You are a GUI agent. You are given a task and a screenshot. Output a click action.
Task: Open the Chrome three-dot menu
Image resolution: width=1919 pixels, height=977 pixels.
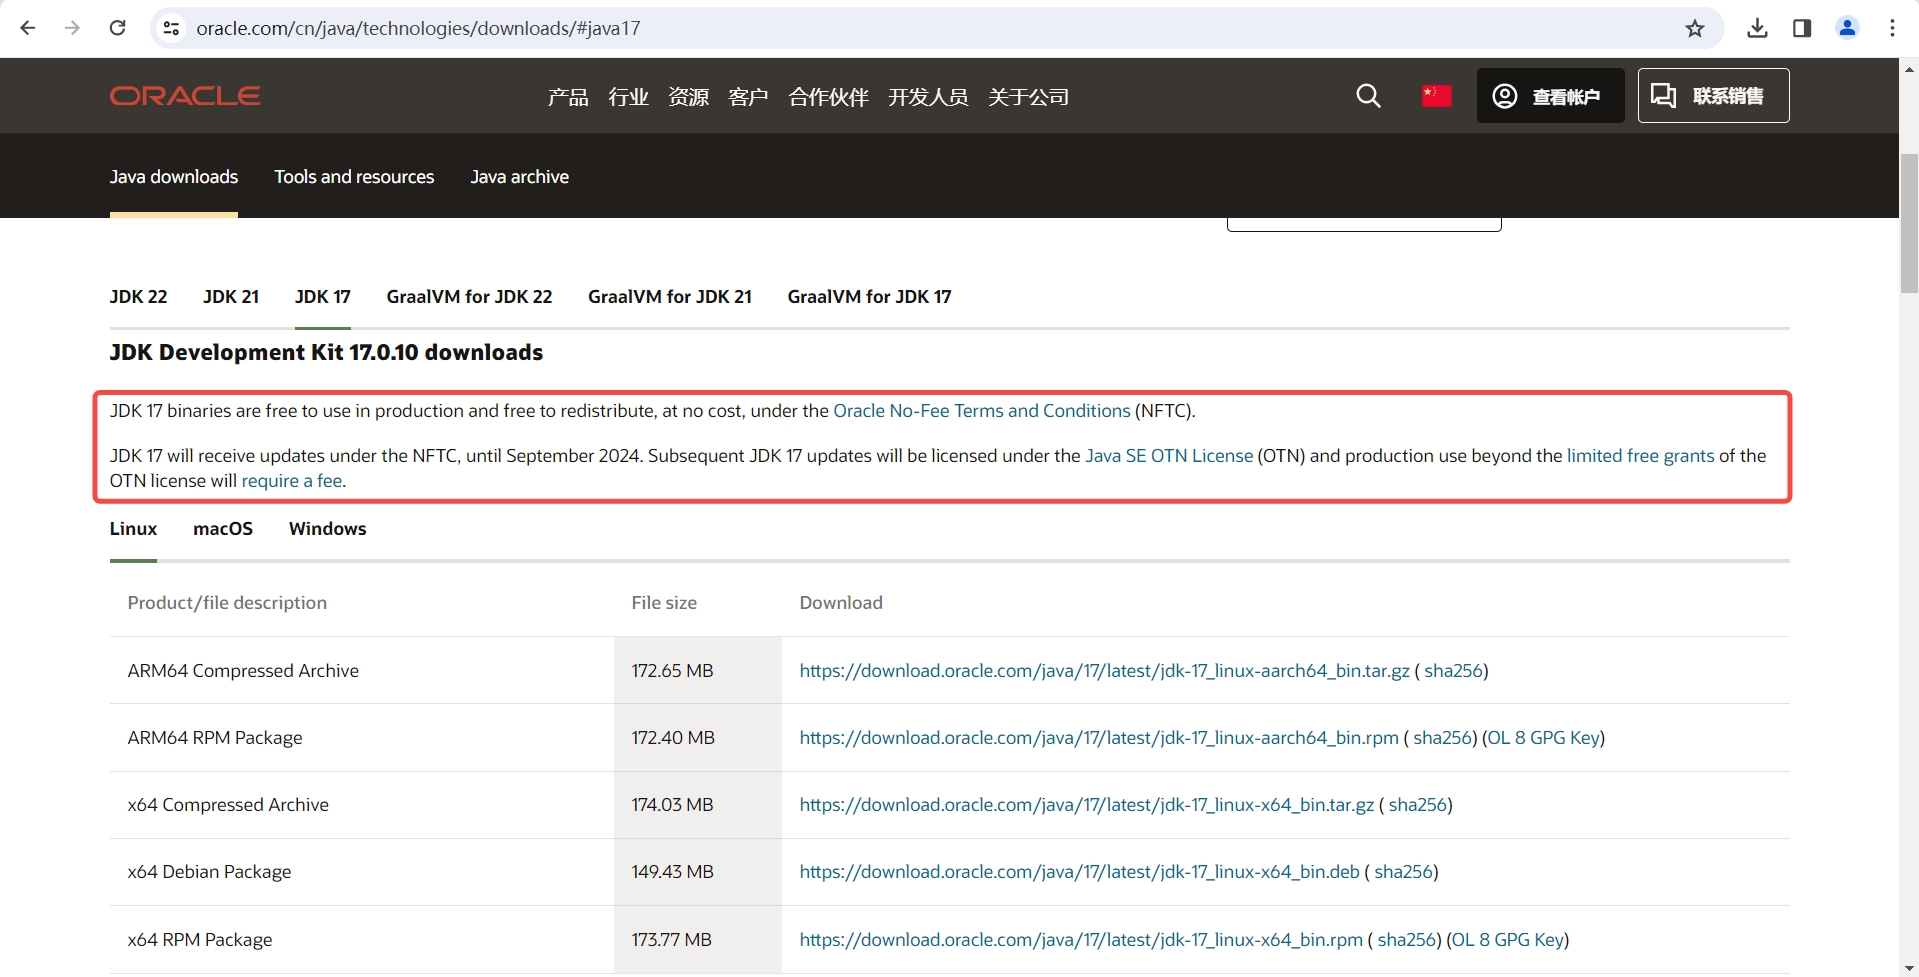point(1892,28)
